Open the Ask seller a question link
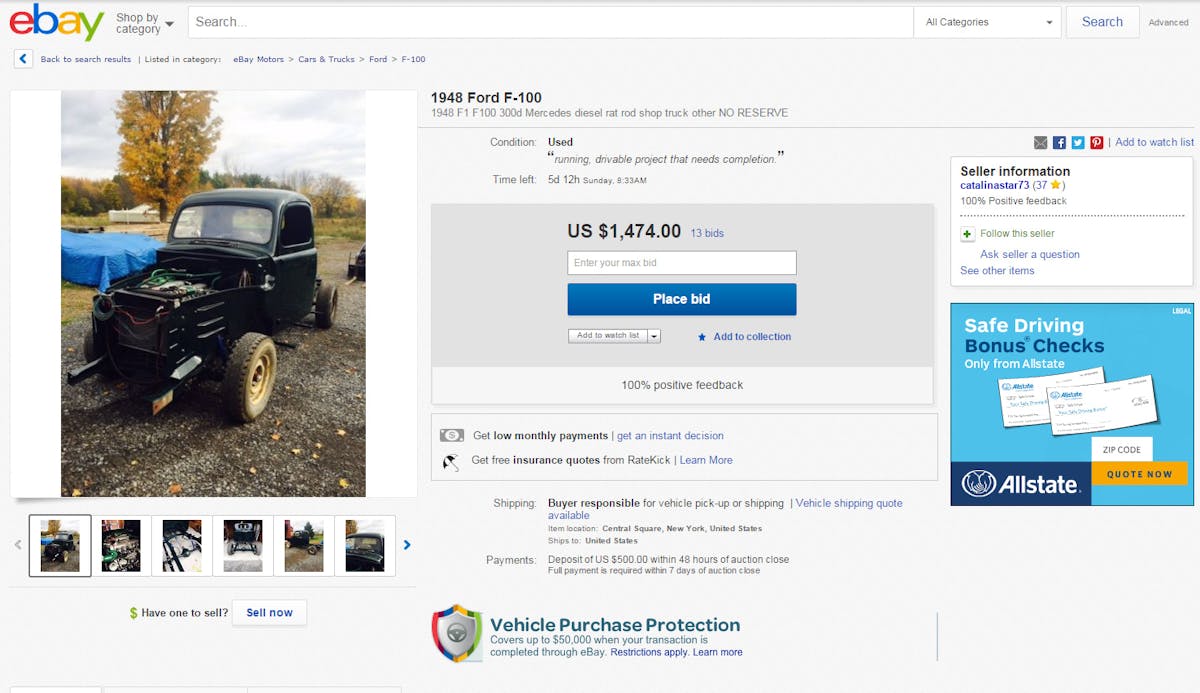This screenshot has height=693, width=1200. click(1029, 254)
